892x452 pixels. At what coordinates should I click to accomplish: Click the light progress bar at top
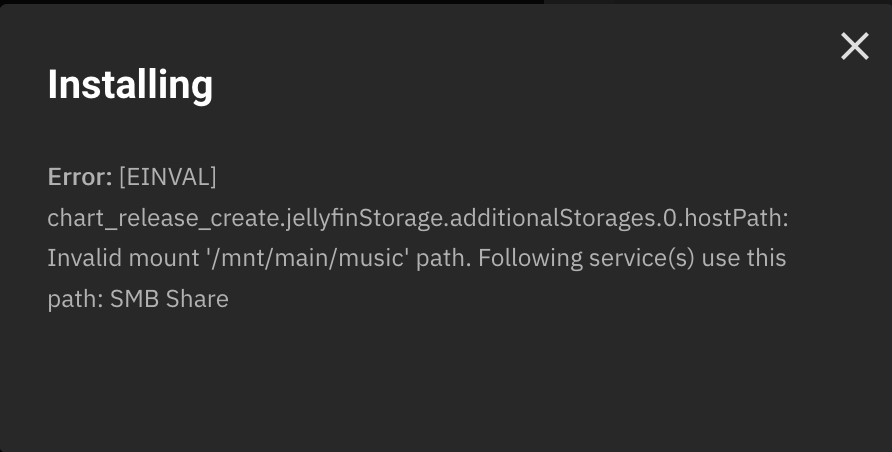pos(270,2)
